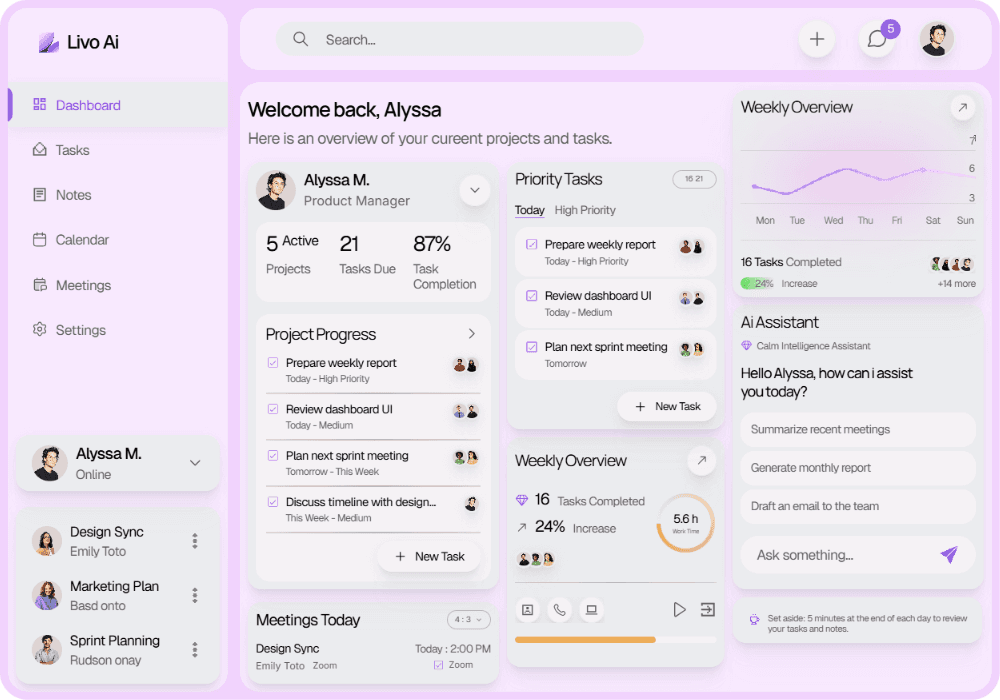Open the Design Sync options dots menu
The height and width of the screenshot is (700, 1000).
195,541
